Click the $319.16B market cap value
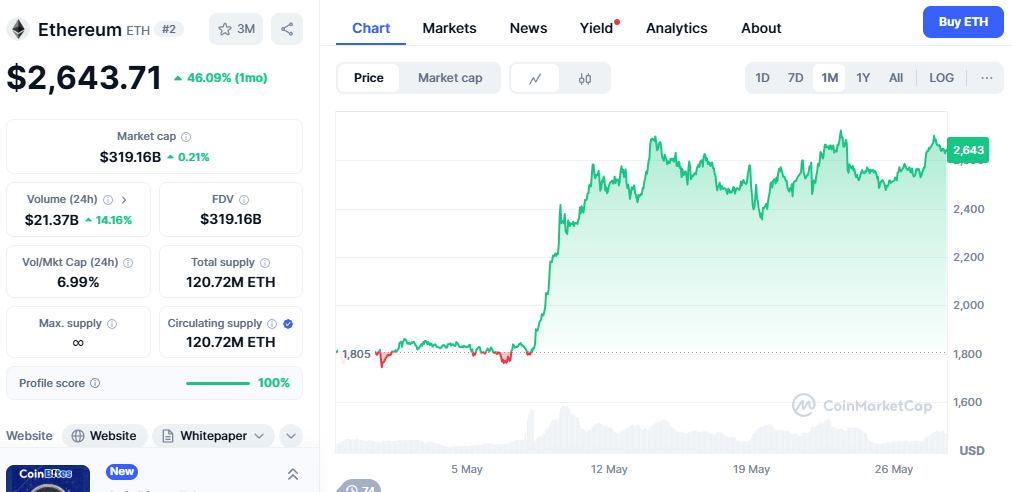This screenshot has width=1012, height=492. tap(130, 157)
